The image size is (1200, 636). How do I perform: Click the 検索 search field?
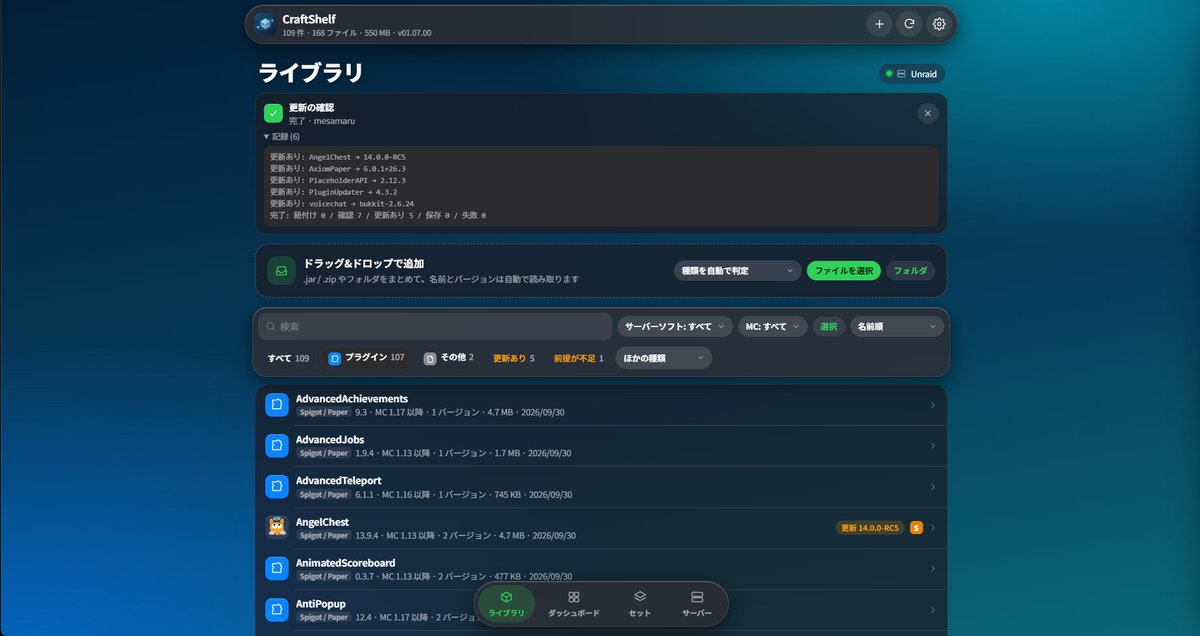point(435,326)
